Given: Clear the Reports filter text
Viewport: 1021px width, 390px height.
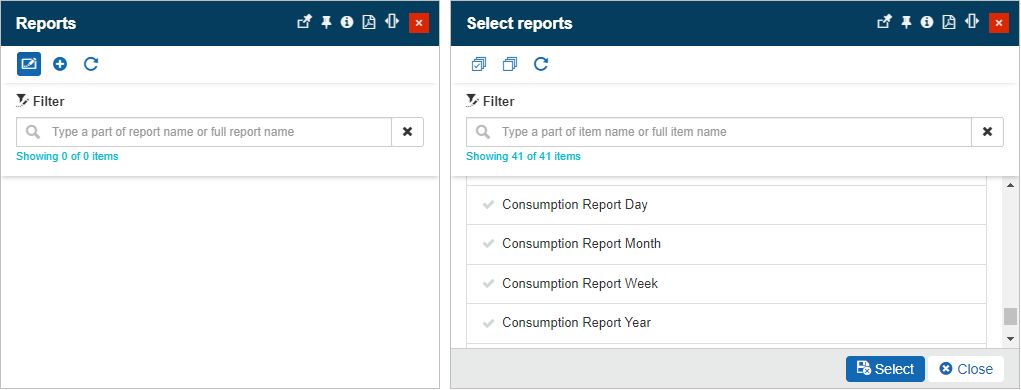Looking at the screenshot, I should [x=408, y=132].
